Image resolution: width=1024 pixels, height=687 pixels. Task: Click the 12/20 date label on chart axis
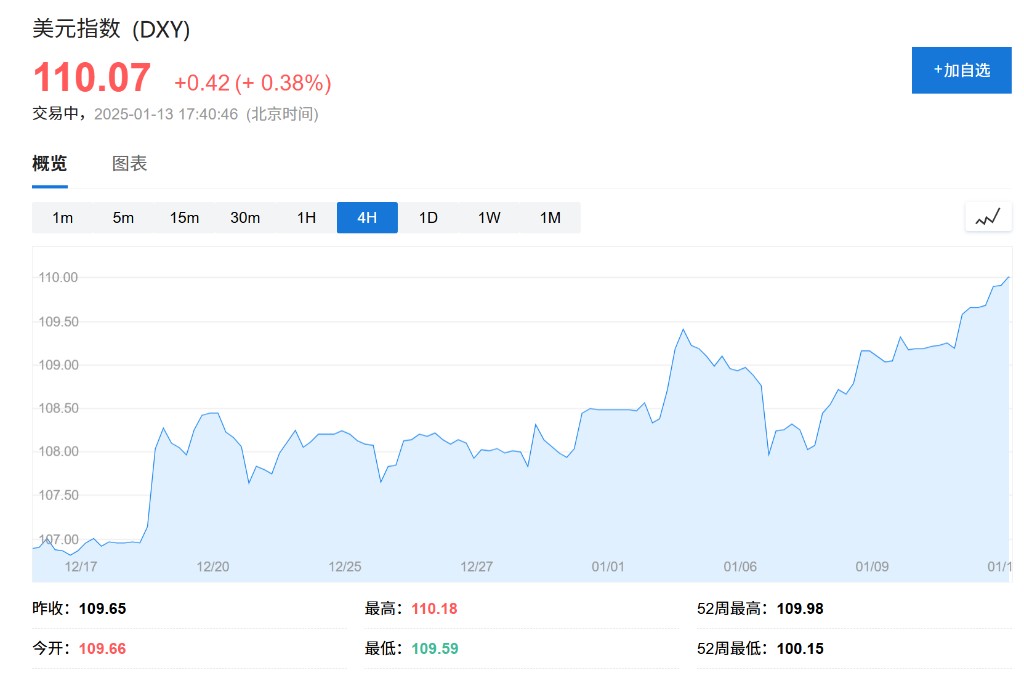pyautogui.click(x=213, y=566)
